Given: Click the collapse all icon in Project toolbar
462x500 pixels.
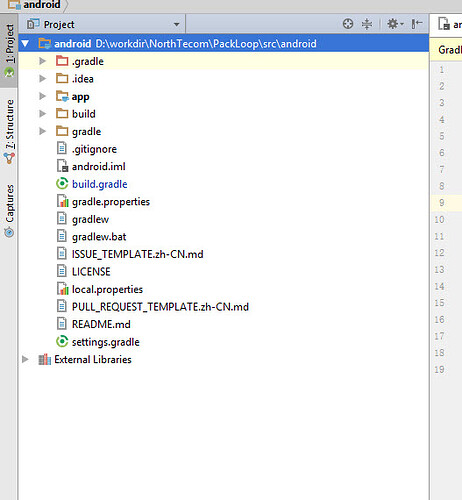Looking at the screenshot, I should pyautogui.click(x=367, y=24).
